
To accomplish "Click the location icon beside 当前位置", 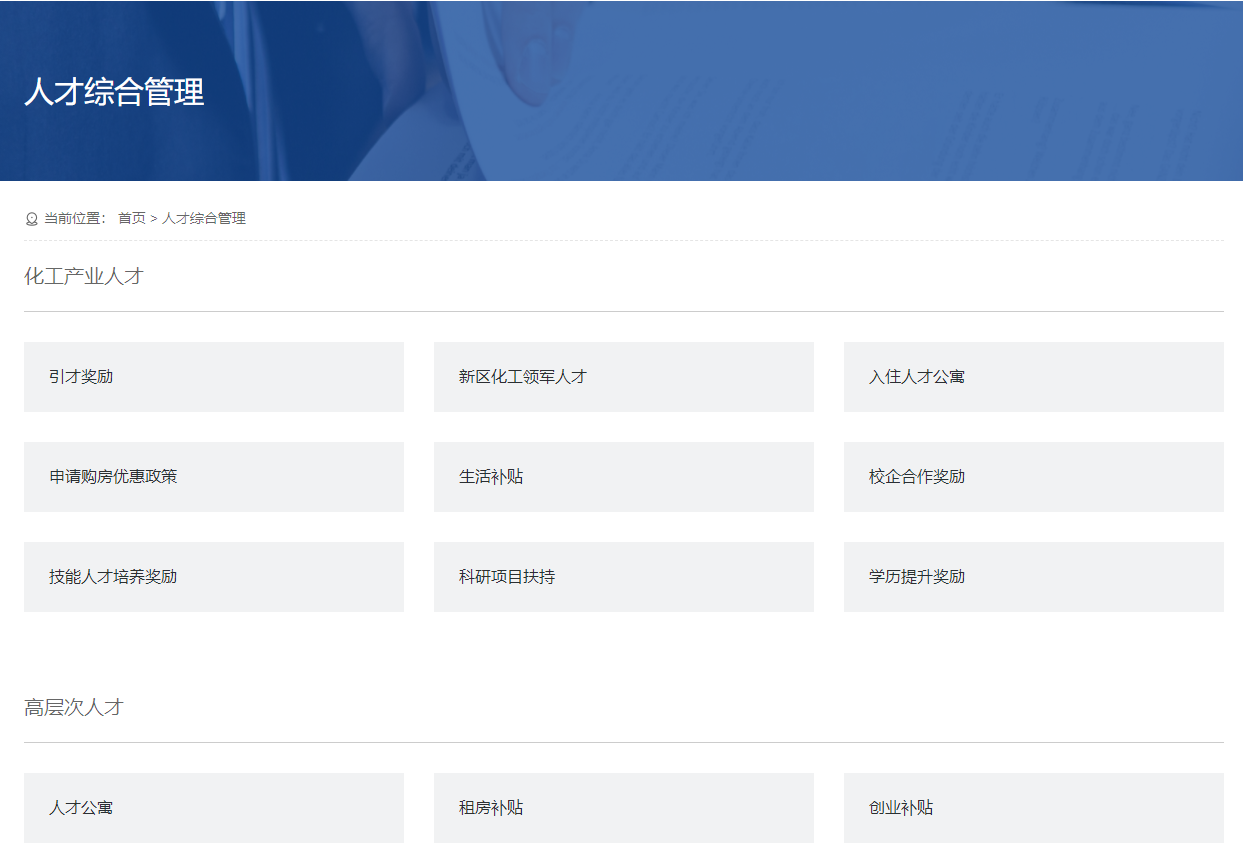I will 31,219.
